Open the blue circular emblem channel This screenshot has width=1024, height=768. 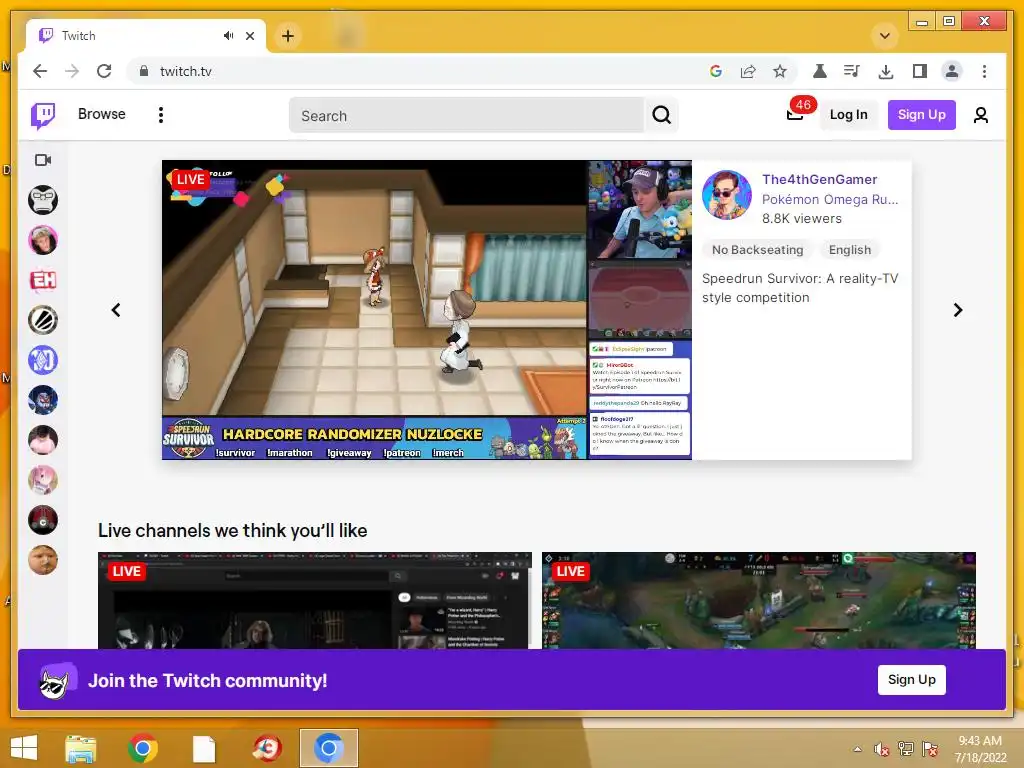tap(43, 360)
